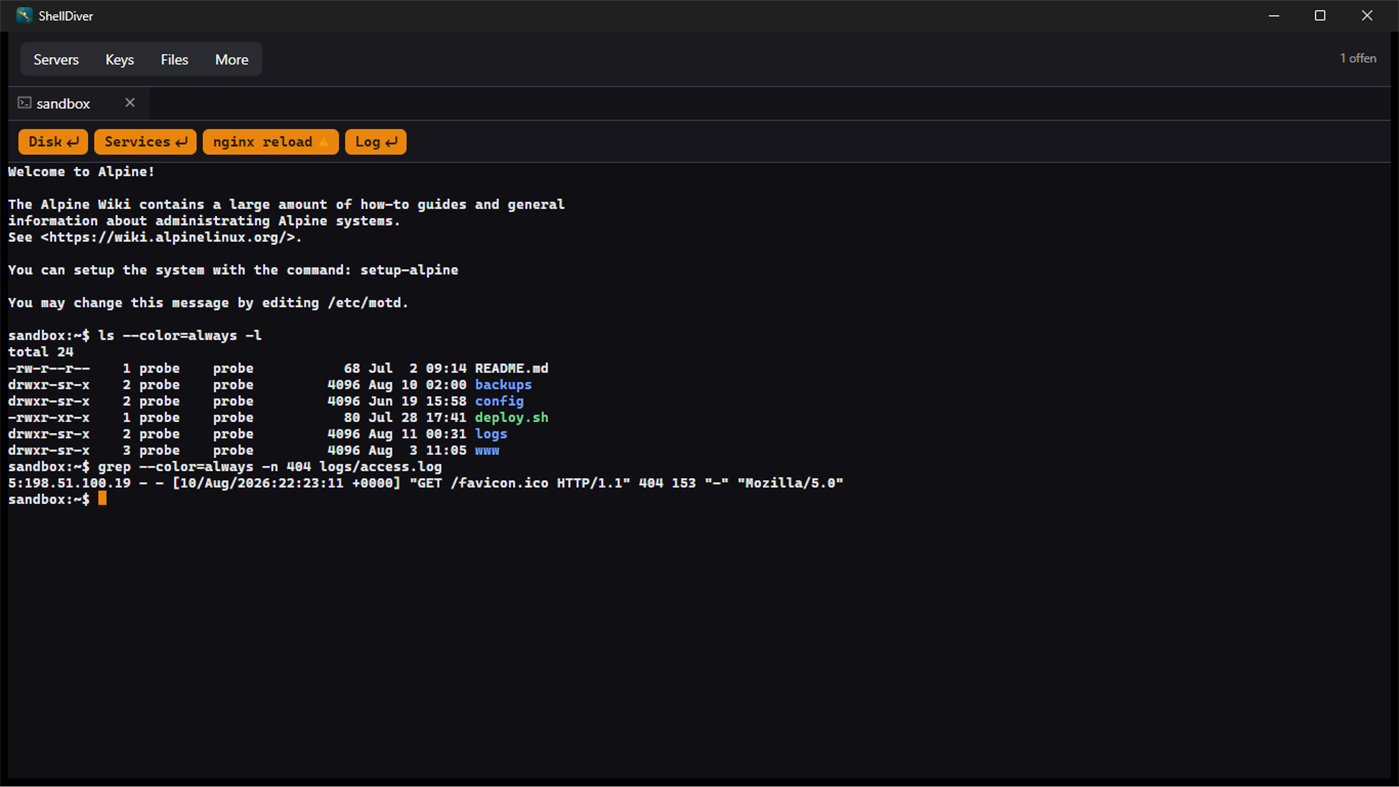The width and height of the screenshot is (1399, 787).
Task: Click the /favicon.ico request in log output
Action: 499,483
